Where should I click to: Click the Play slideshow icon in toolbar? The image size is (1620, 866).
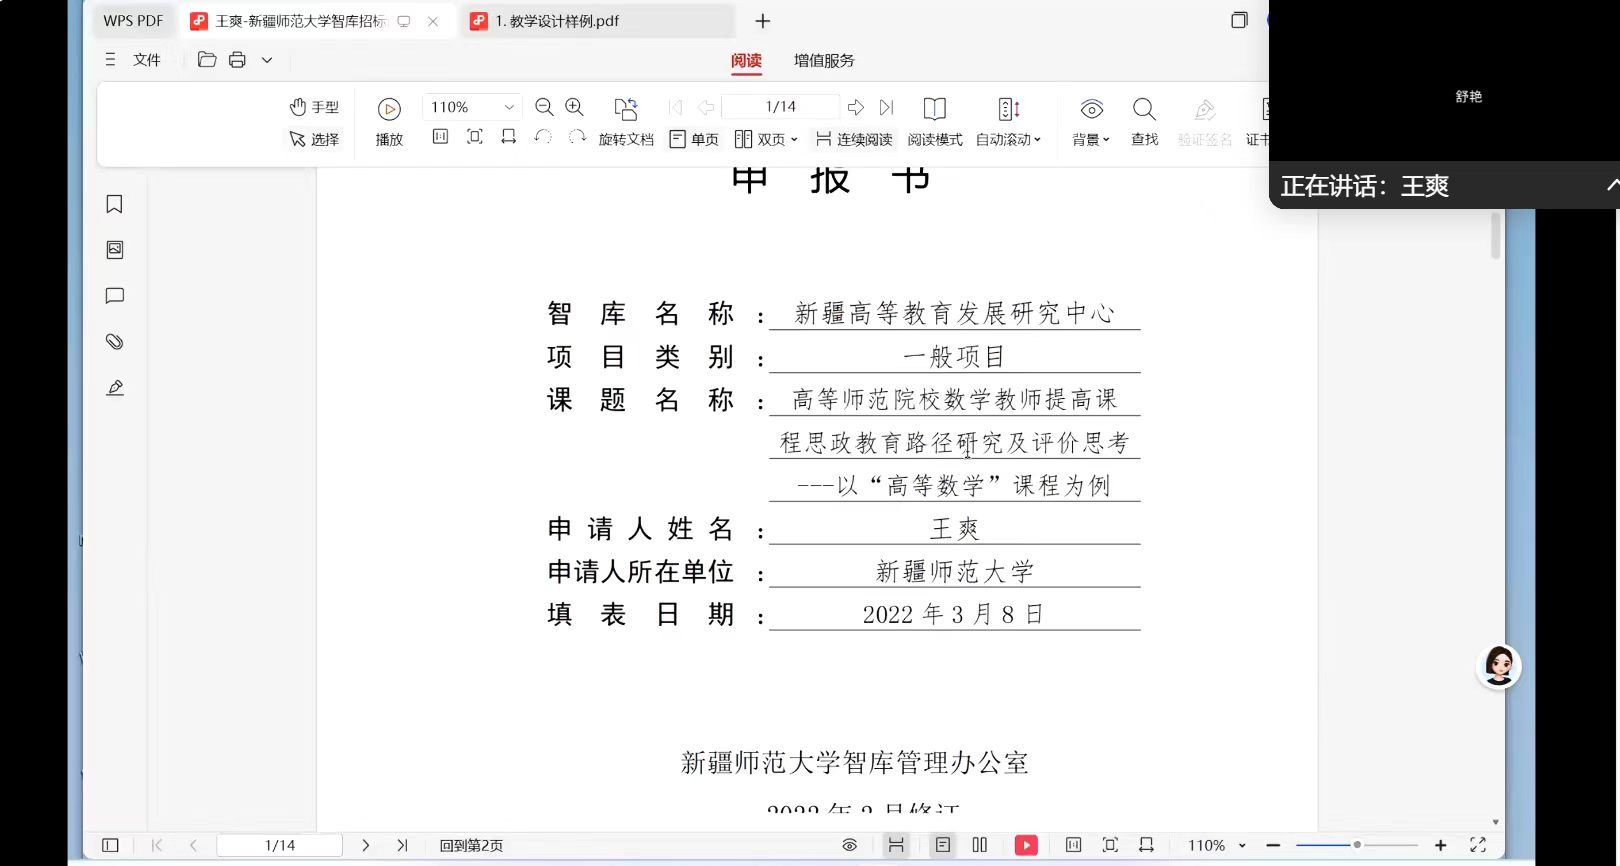click(x=389, y=109)
